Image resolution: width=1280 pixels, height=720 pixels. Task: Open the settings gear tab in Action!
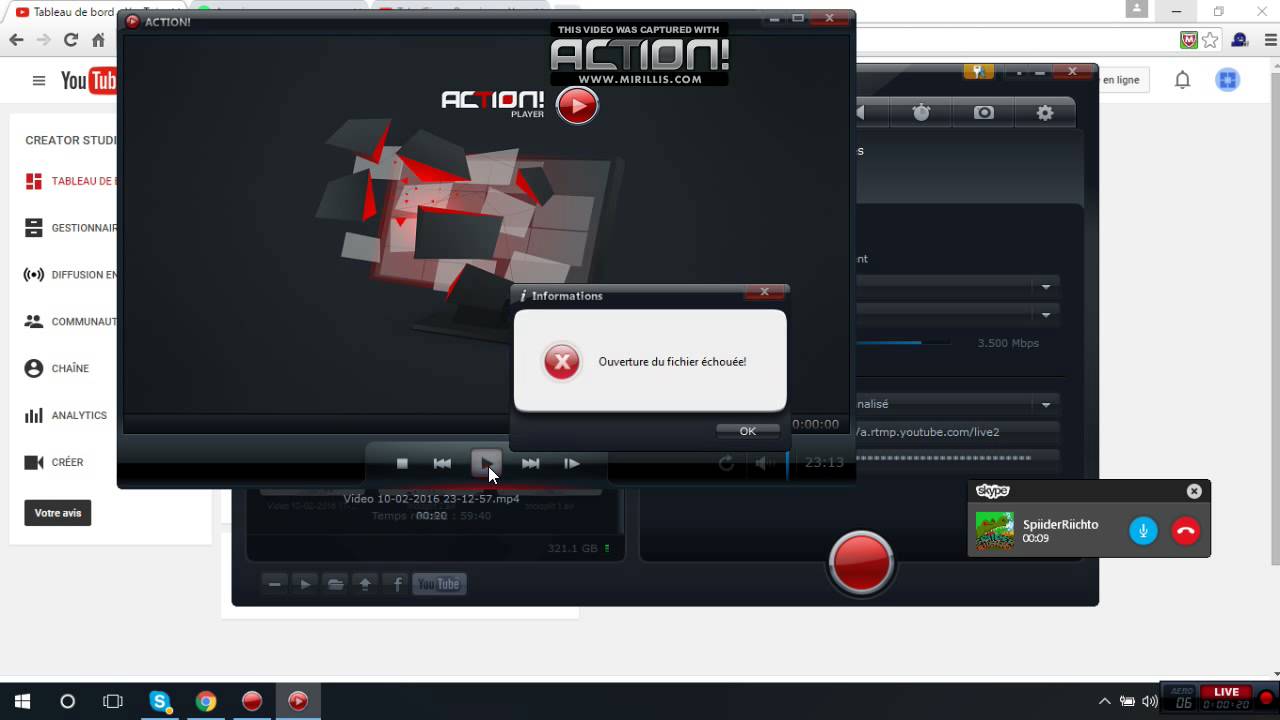[x=1045, y=113]
